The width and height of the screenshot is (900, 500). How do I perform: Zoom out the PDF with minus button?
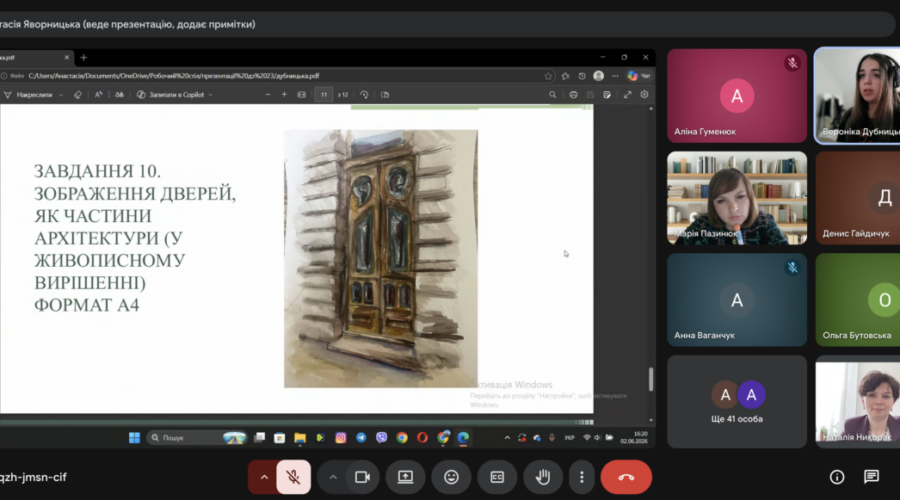tap(267, 95)
